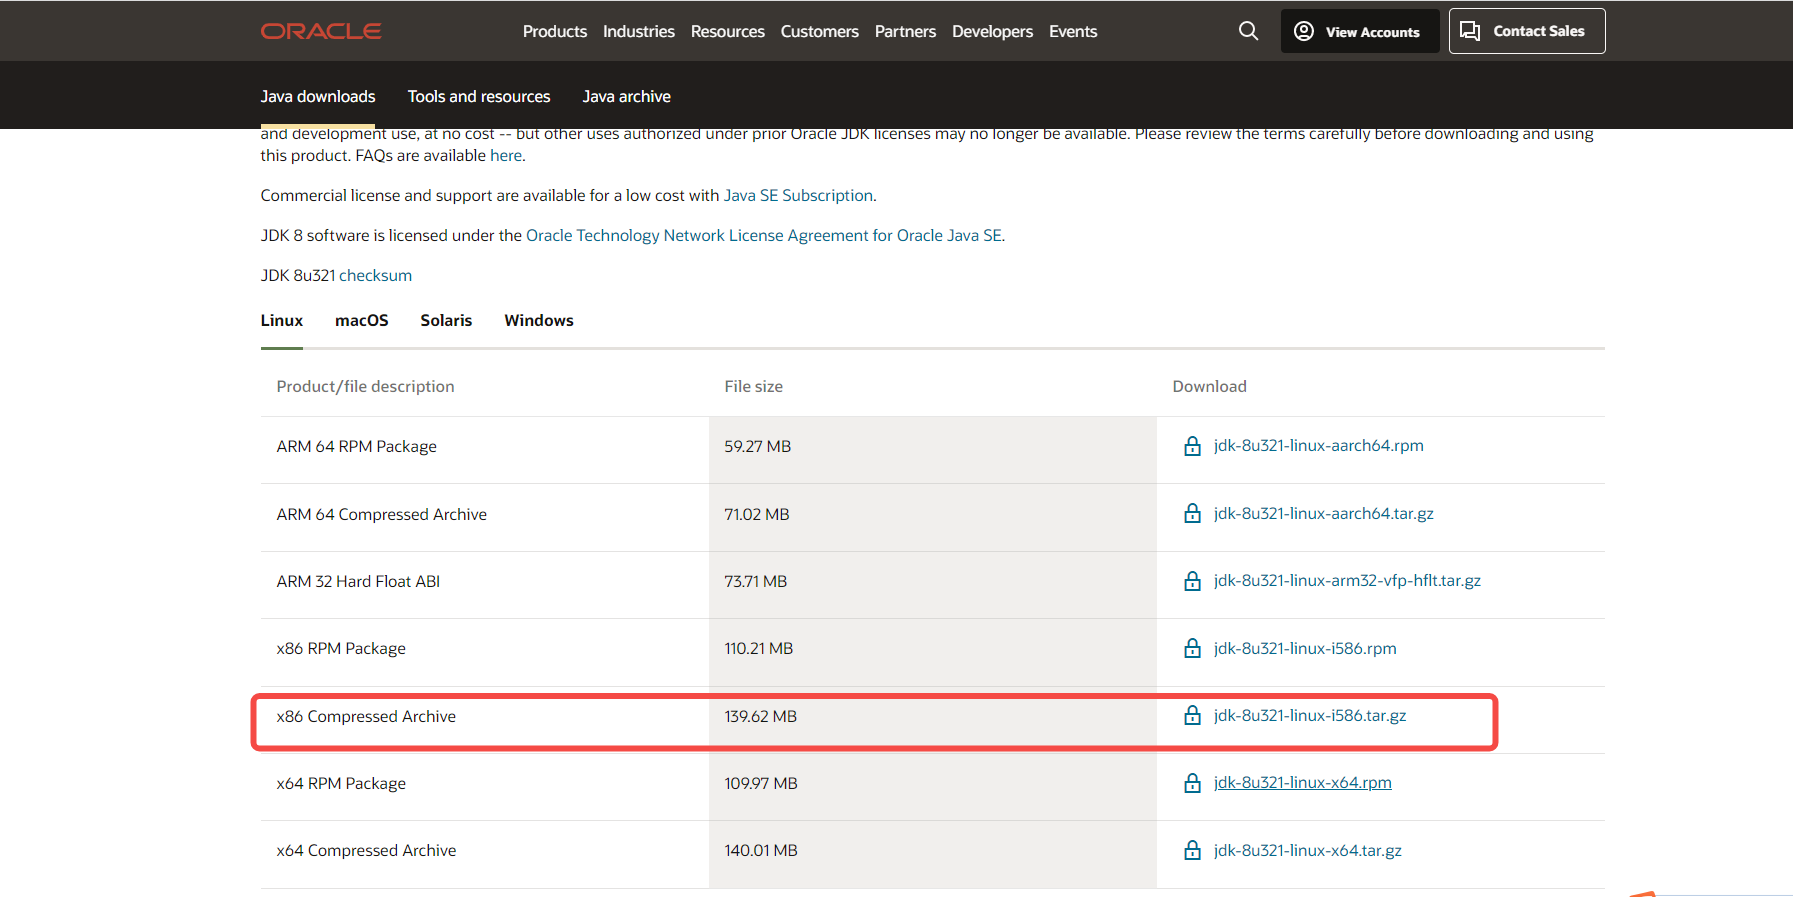Open the Developers menu
1793x897 pixels.
pos(992,31)
